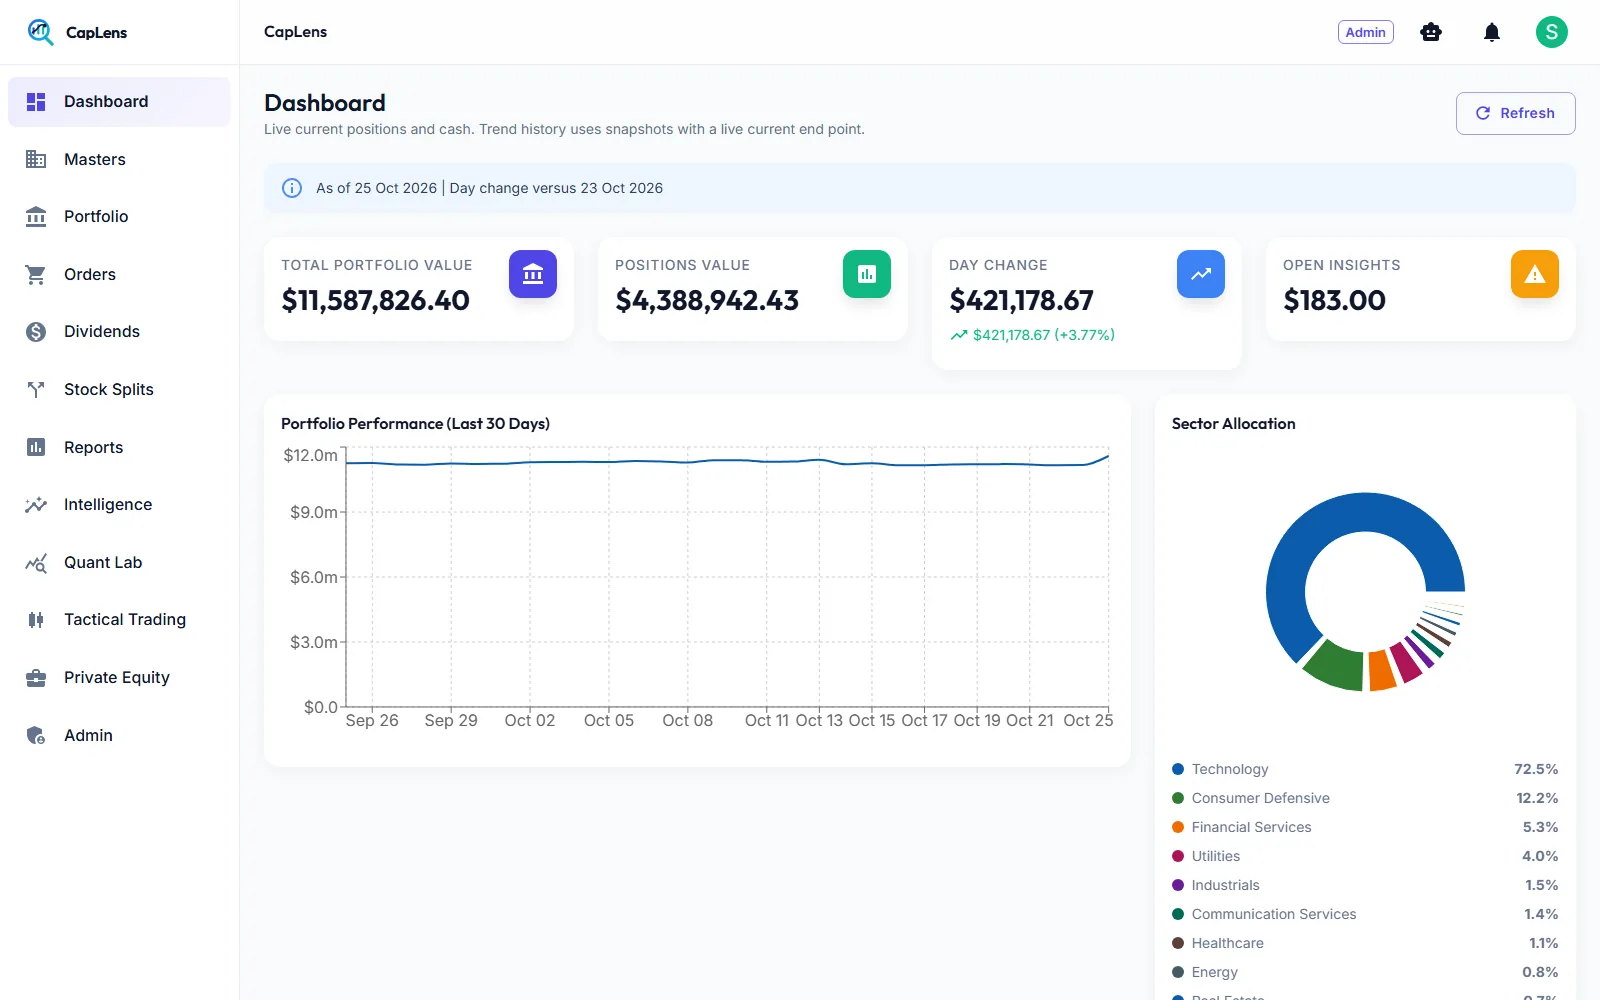Click the Intelligence trend-line icon
Screen dimensions: 1600x1000
click(x=36, y=505)
